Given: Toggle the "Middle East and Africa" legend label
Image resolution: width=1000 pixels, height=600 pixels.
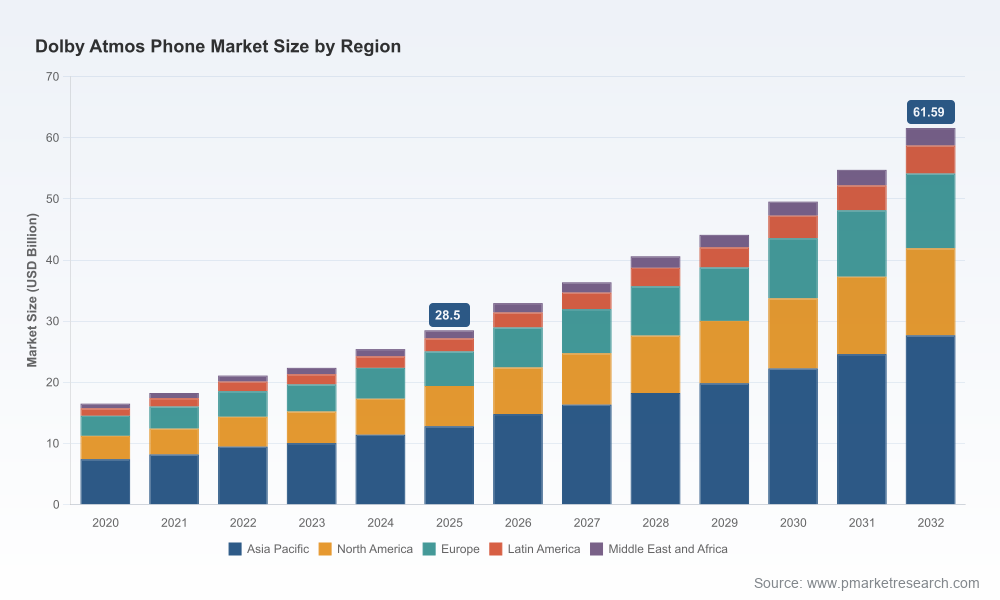Looking at the screenshot, I should pyautogui.click(x=668, y=549).
